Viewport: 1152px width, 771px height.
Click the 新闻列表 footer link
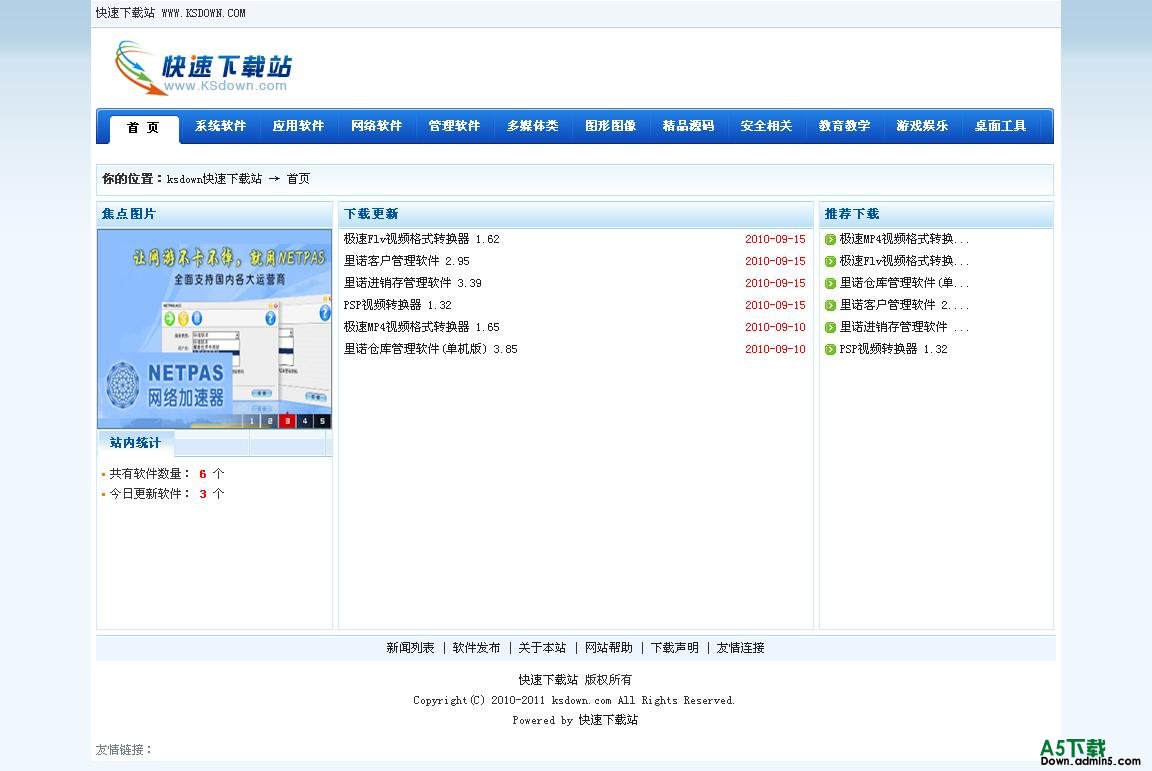pyautogui.click(x=410, y=648)
